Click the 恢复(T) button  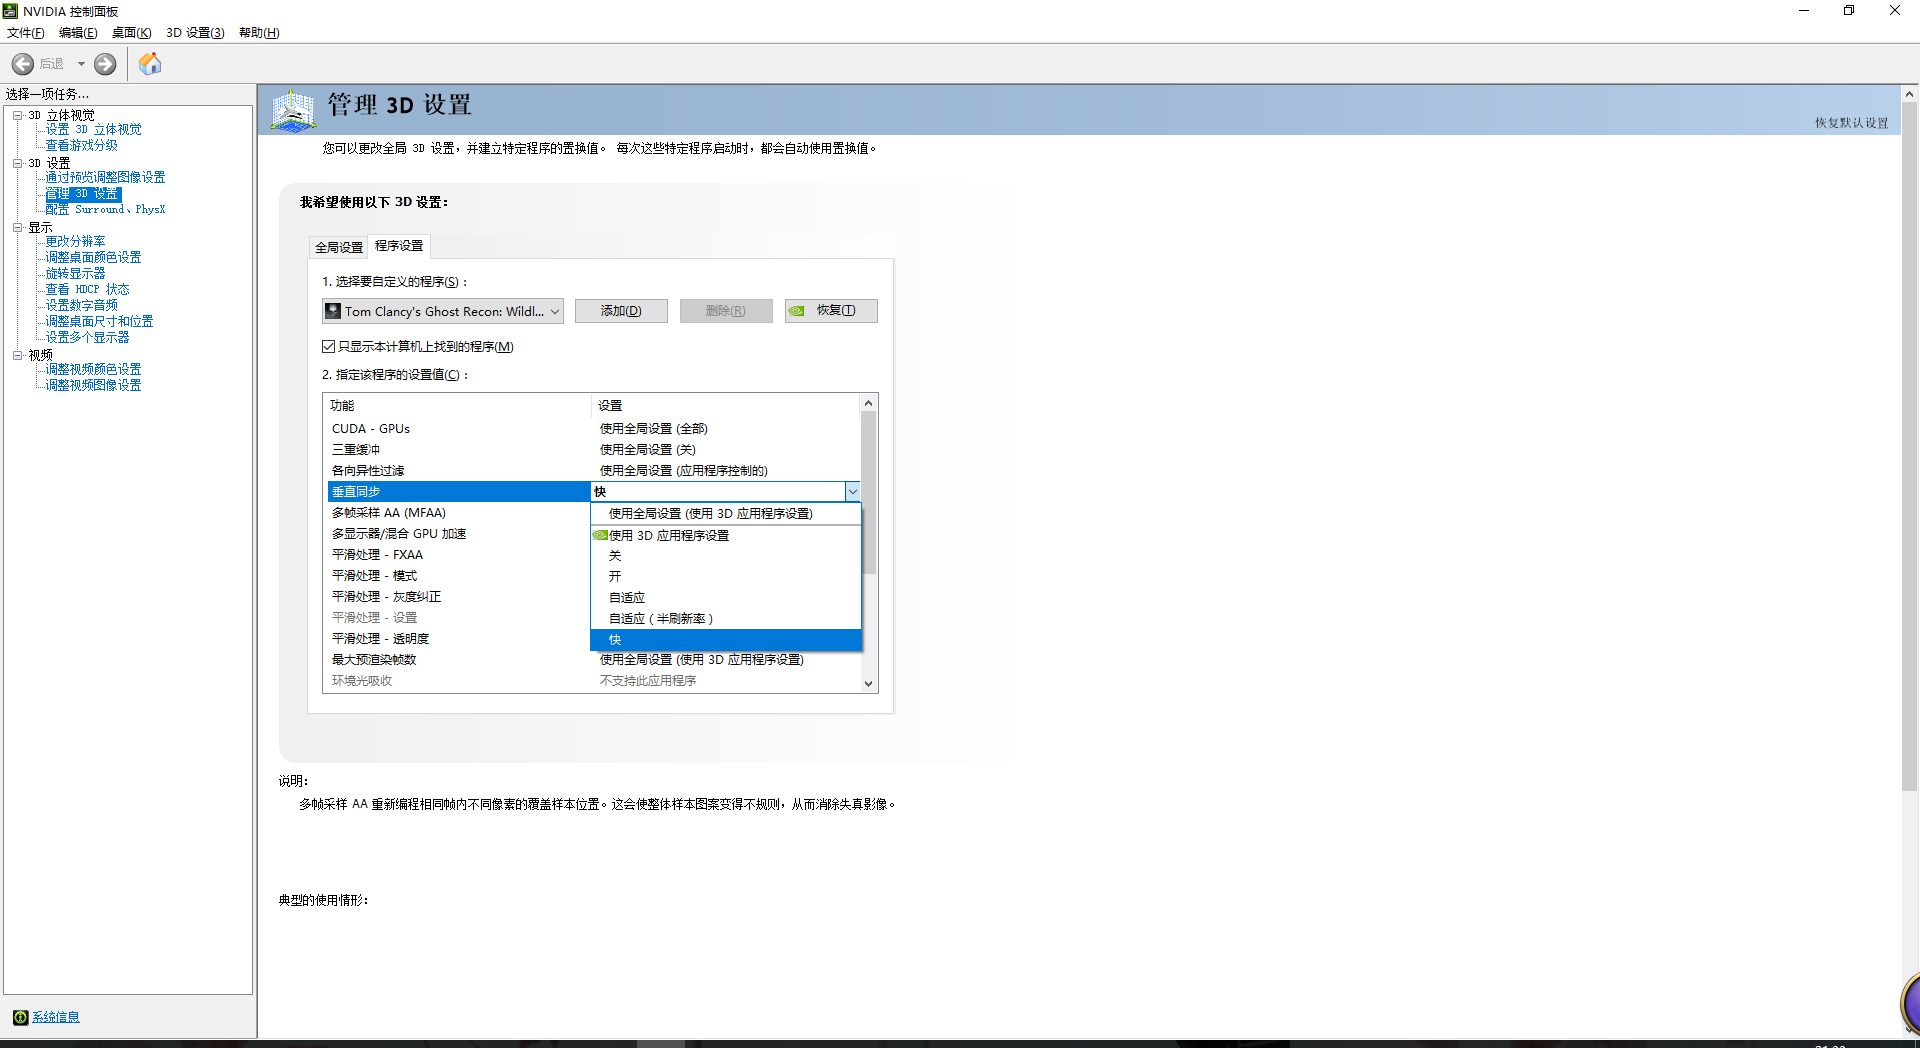pyautogui.click(x=831, y=311)
